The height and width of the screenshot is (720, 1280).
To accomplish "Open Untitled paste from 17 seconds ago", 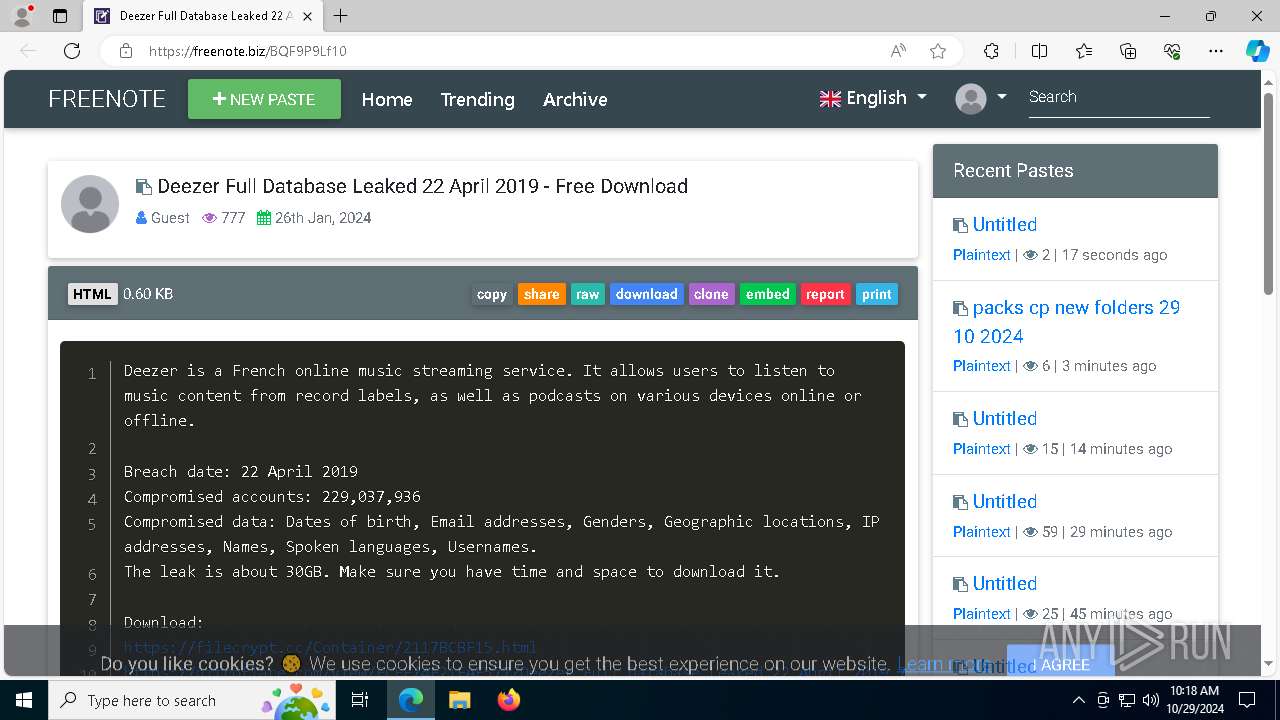I will point(1005,225).
